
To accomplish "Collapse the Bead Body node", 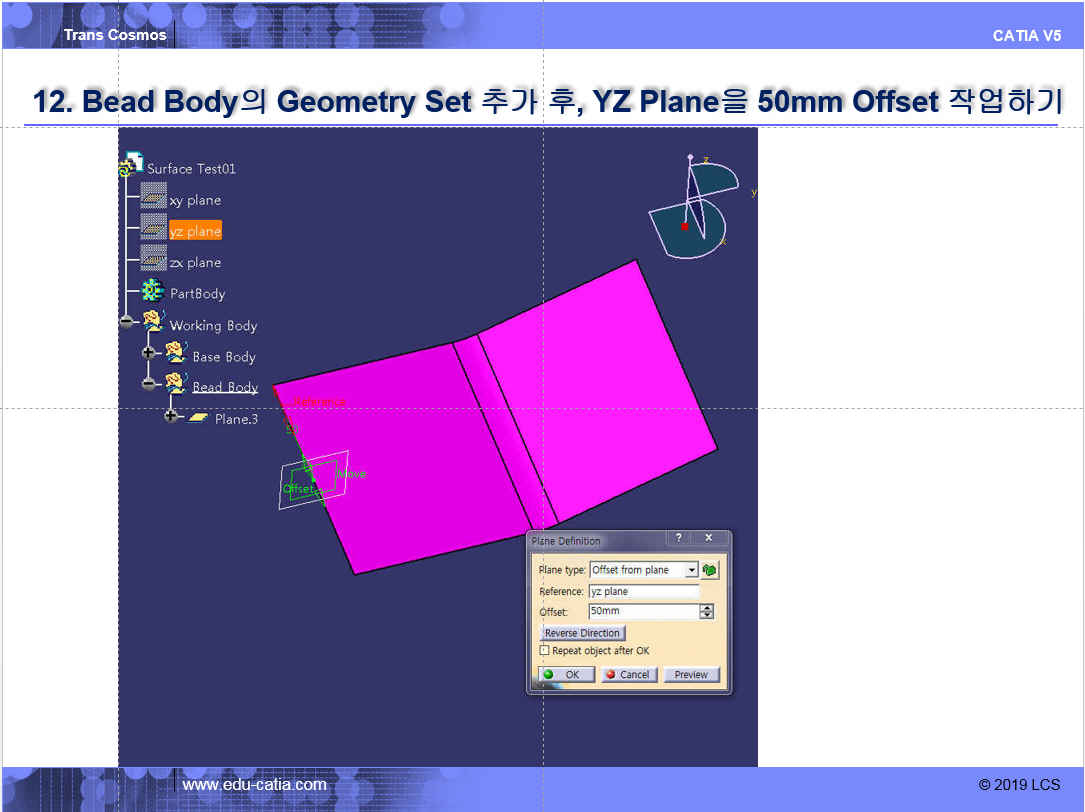I will (148, 383).
